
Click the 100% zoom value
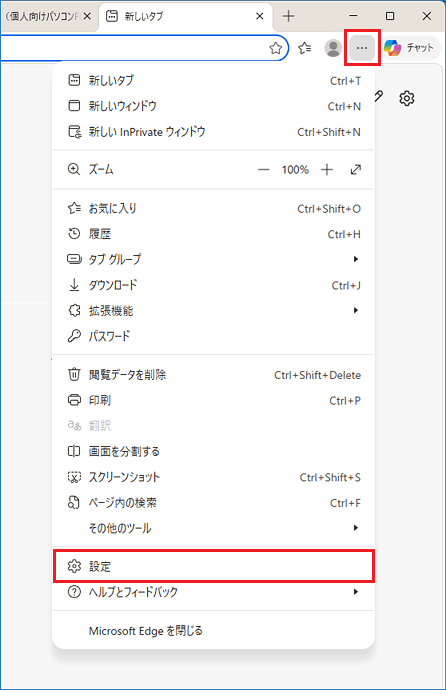[295, 169]
